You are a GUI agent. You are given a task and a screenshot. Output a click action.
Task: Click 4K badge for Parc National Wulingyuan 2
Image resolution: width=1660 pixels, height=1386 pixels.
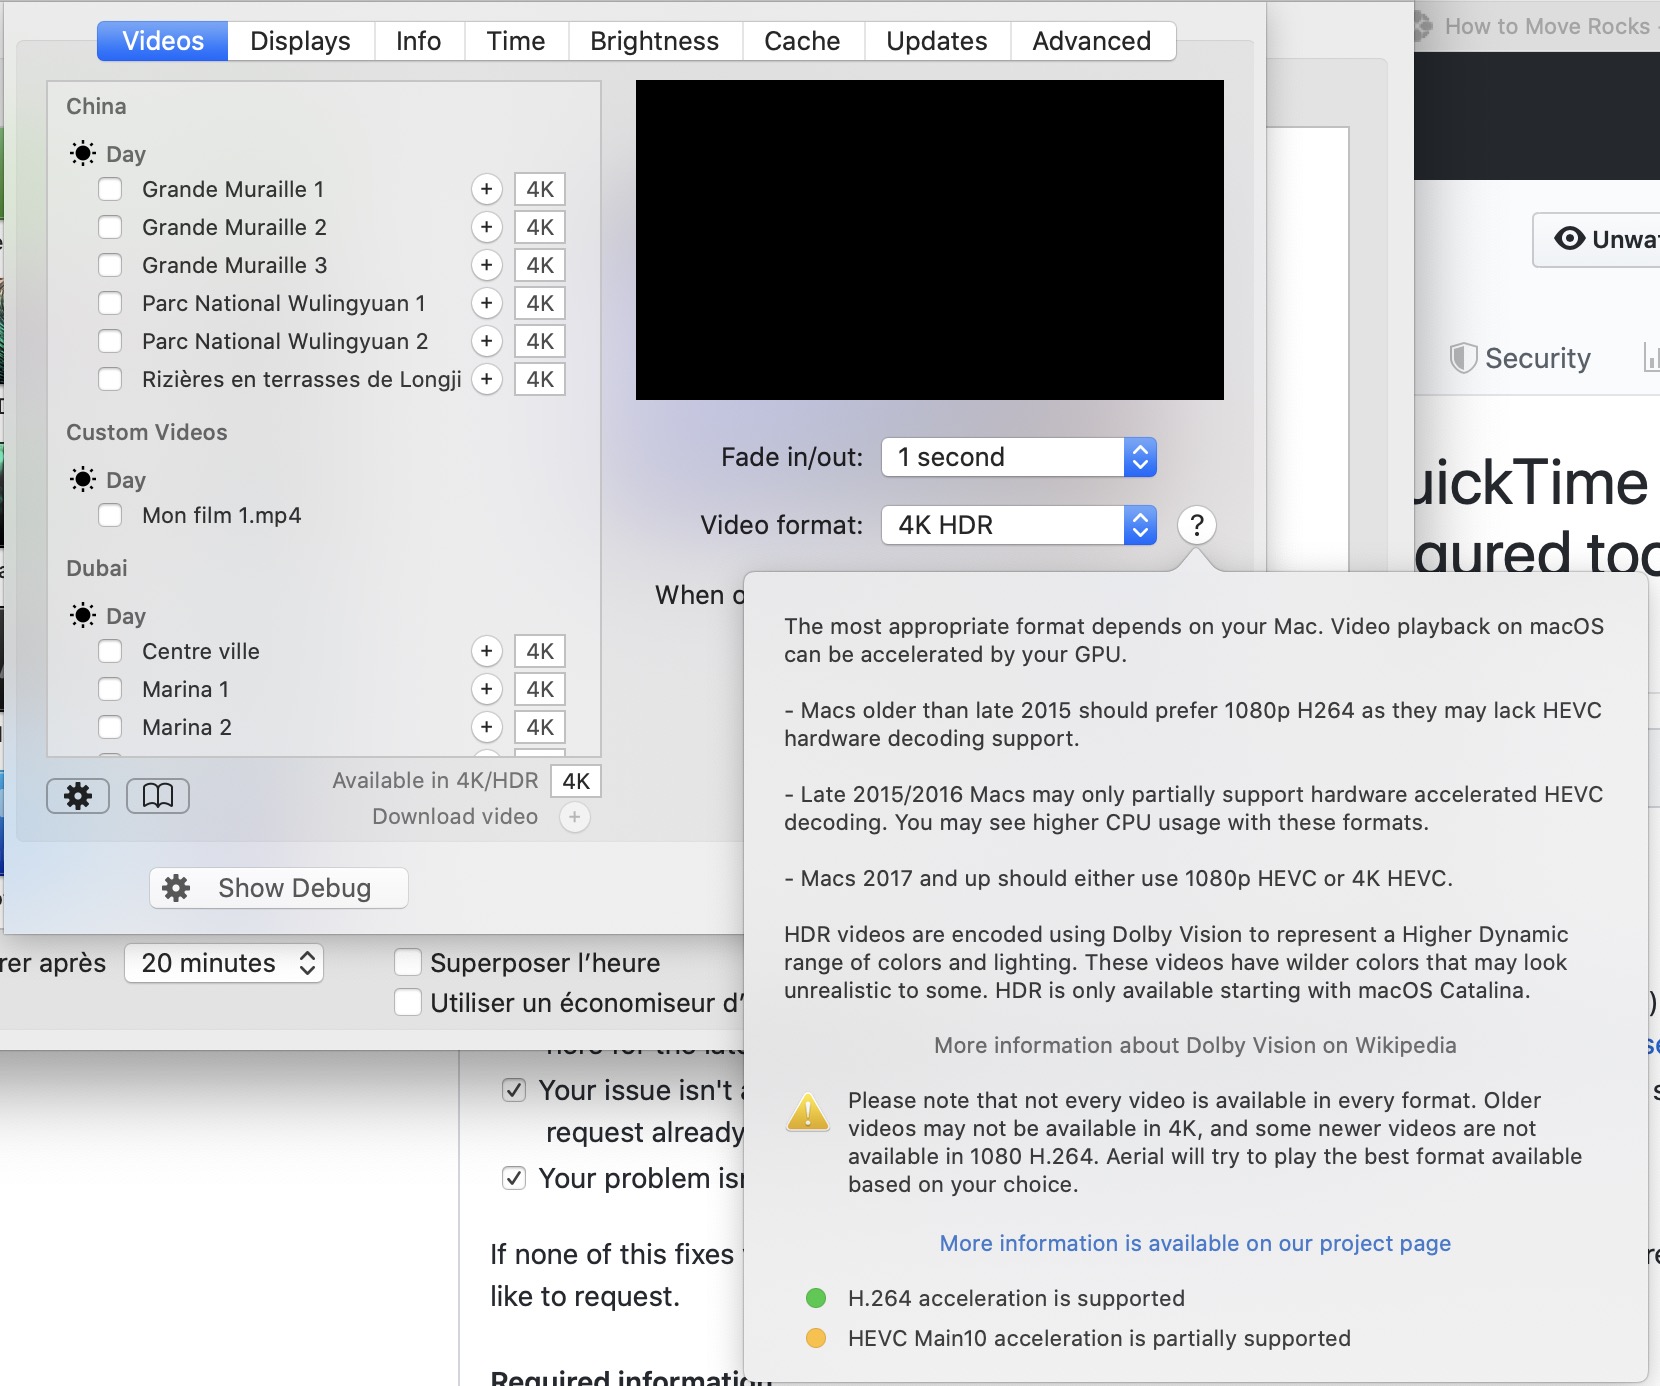(540, 341)
